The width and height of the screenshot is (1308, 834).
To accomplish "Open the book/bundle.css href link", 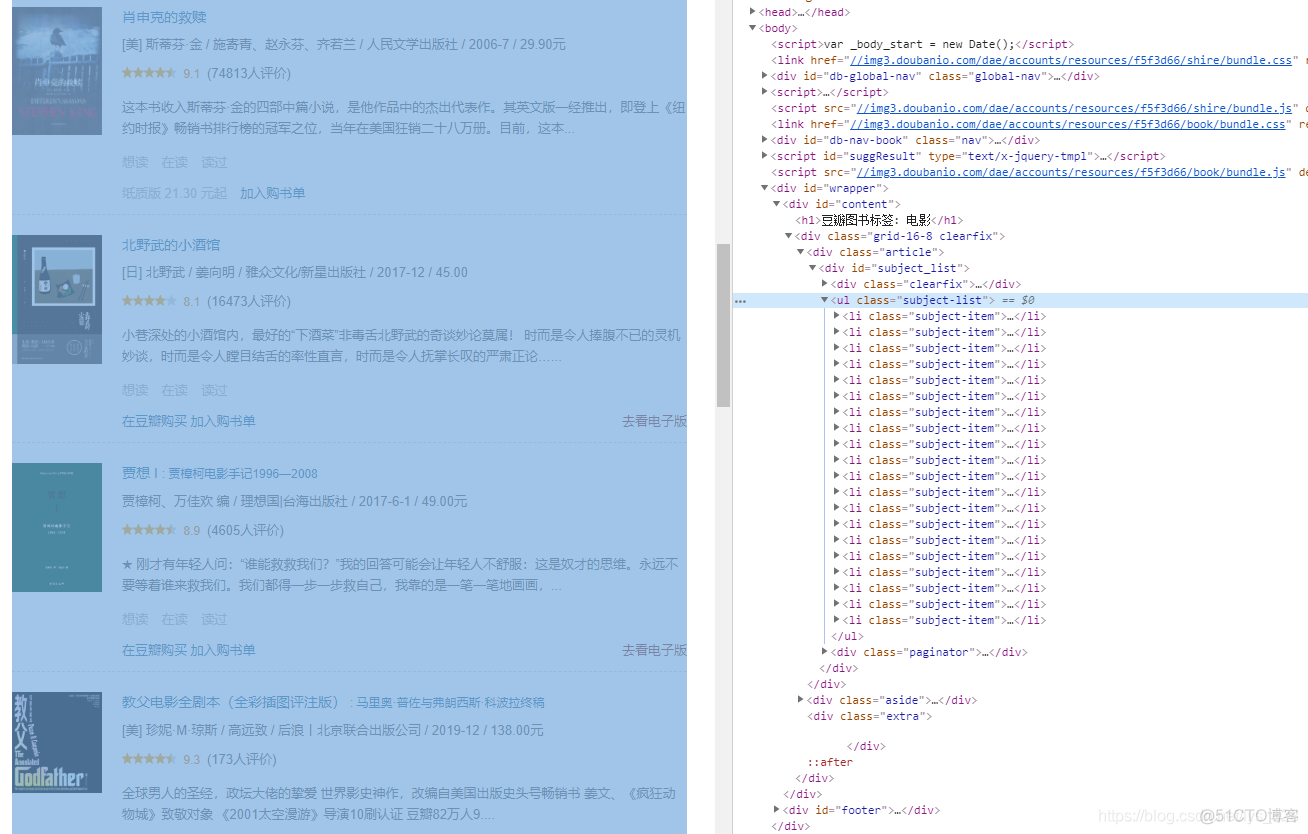I will pos(1068,124).
